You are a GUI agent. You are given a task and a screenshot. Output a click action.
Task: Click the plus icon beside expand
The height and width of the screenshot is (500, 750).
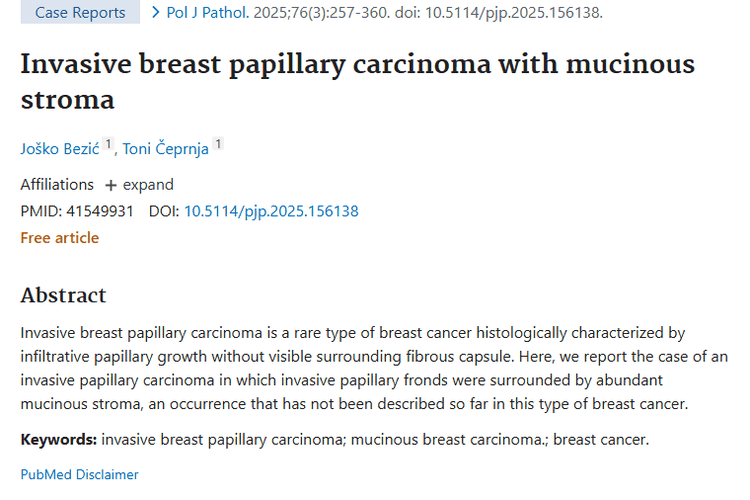point(111,185)
